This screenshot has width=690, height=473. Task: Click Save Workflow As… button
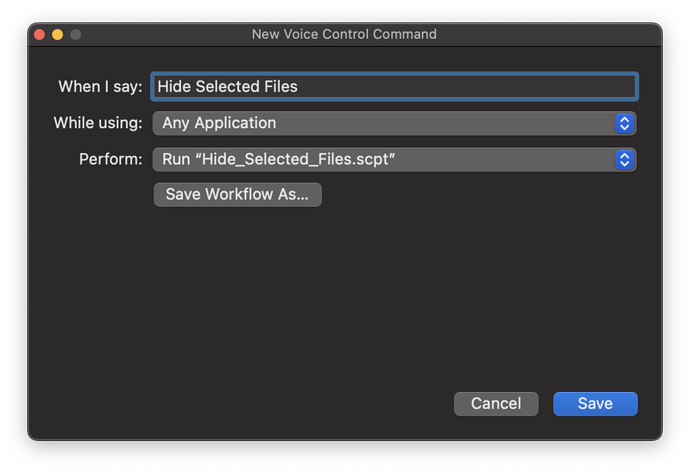[x=238, y=194]
